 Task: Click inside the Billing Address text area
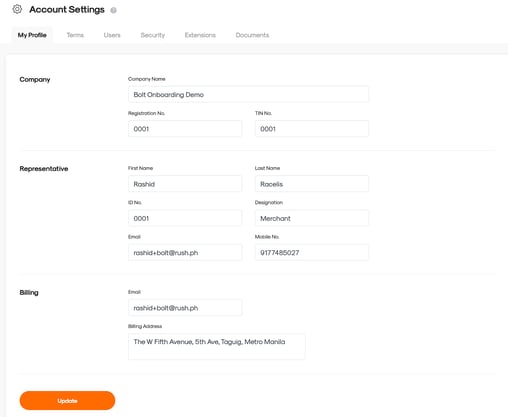pos(217,347)
